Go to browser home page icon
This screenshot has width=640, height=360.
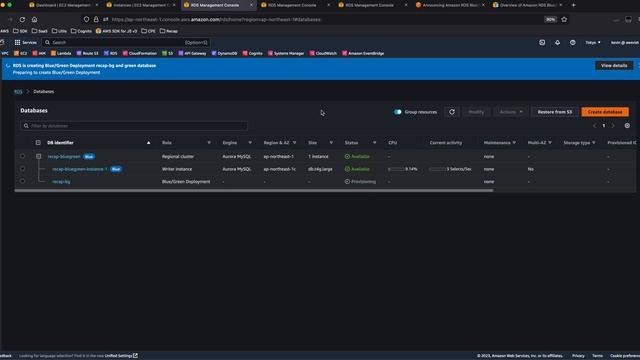click(35, 20)
